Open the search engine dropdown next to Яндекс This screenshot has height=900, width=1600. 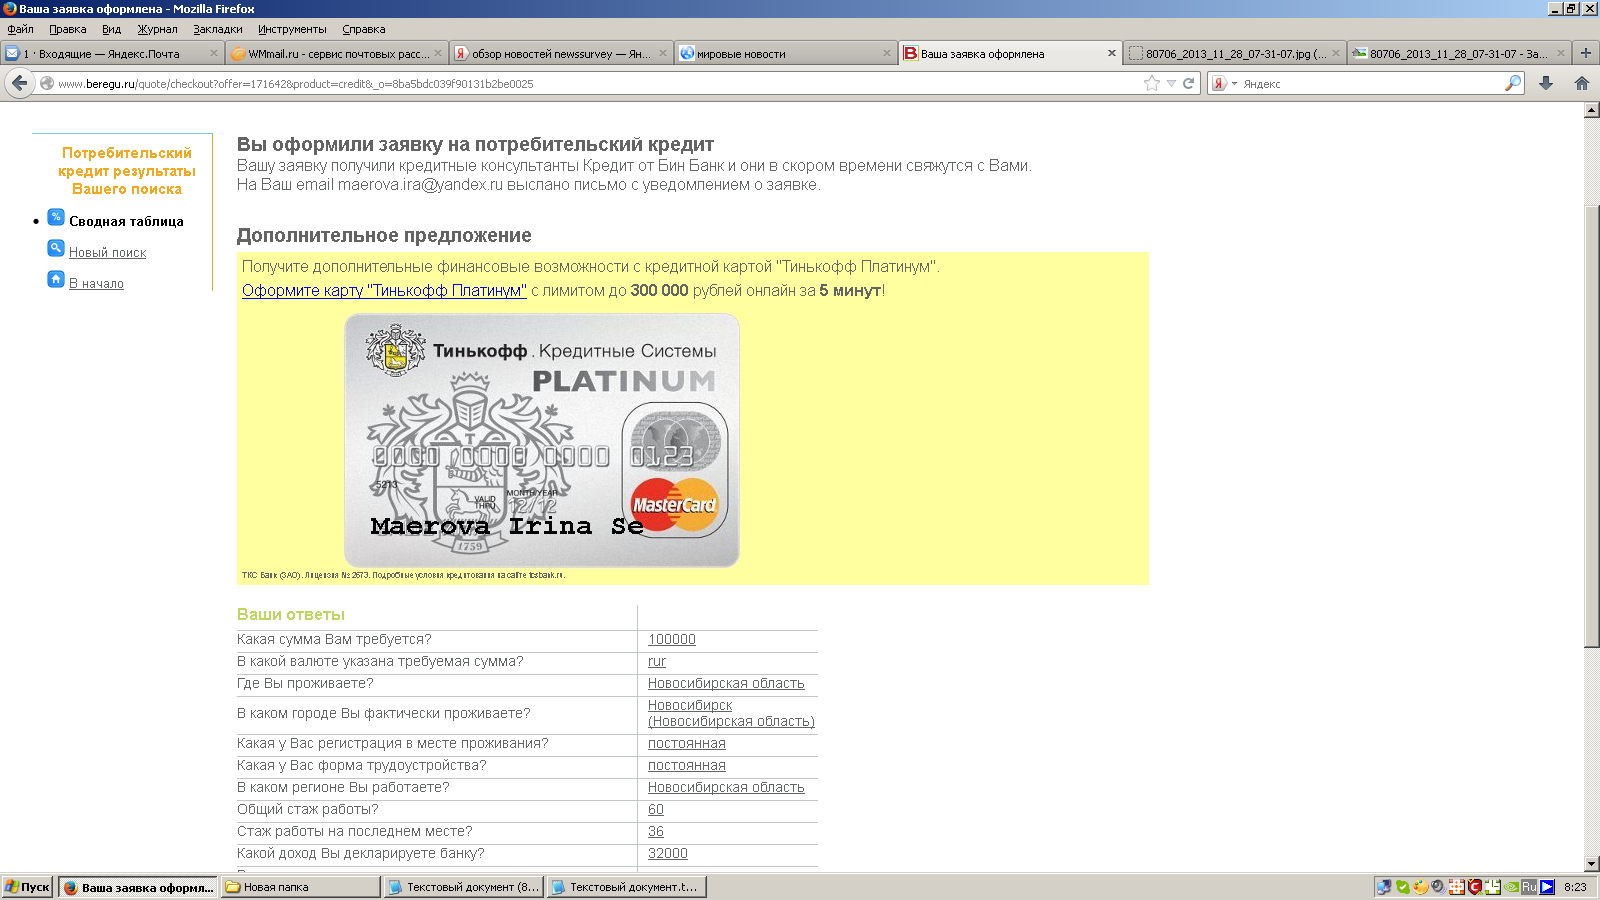1234,84
